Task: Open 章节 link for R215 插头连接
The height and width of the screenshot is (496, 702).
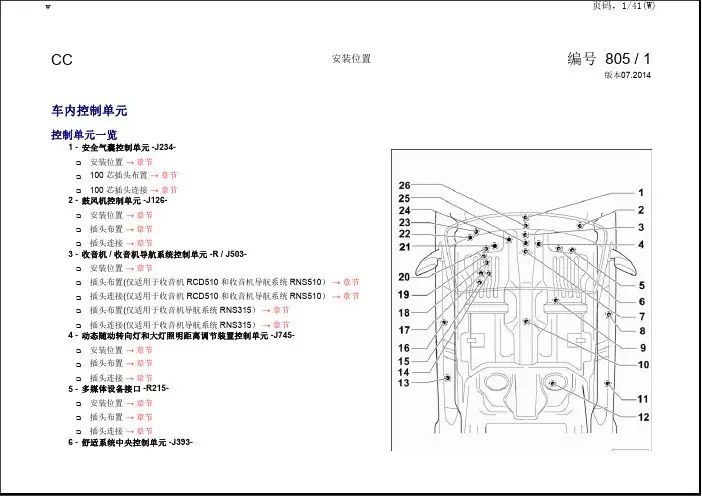Action: click(x=145, y=431)
